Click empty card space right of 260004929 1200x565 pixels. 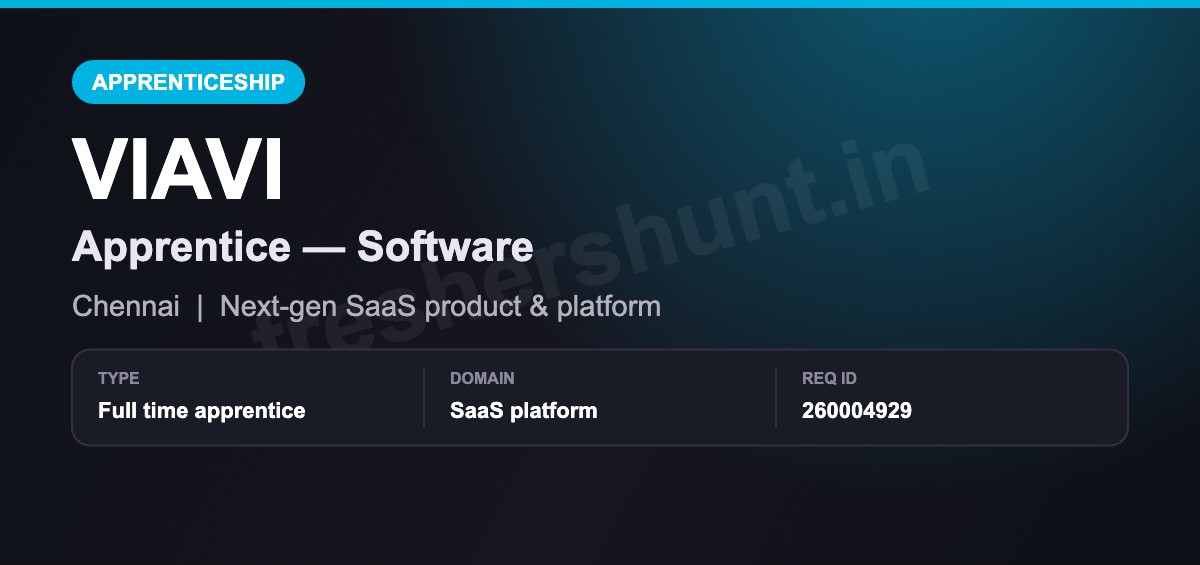click(1020, 411)
